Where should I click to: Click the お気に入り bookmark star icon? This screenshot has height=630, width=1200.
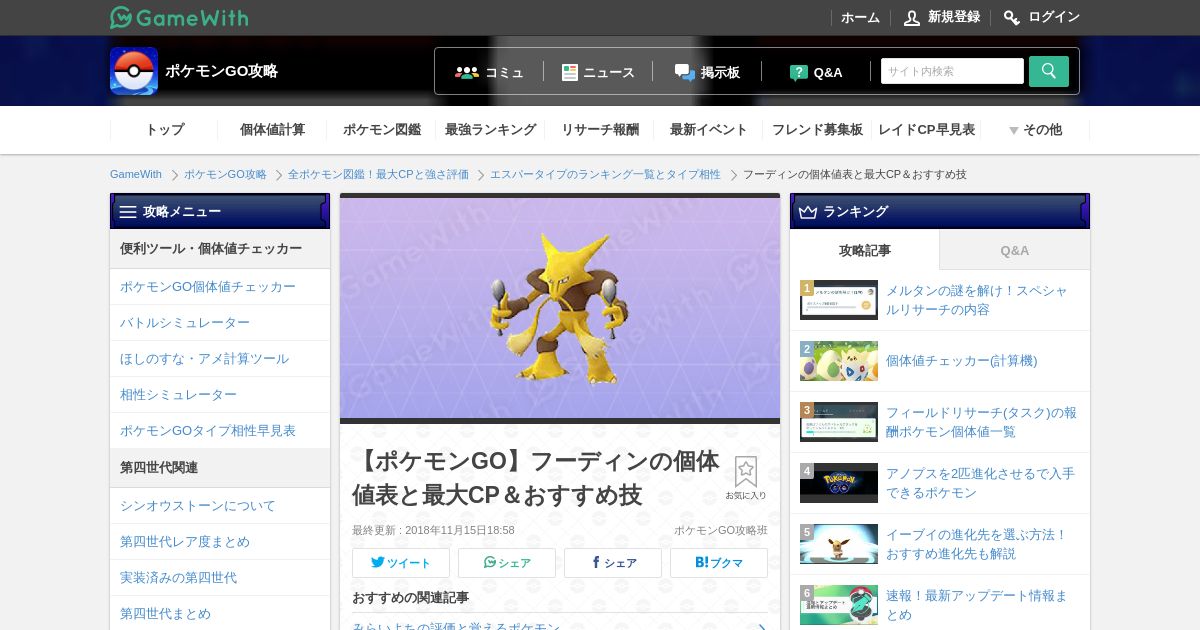click(x=746, y=472)
